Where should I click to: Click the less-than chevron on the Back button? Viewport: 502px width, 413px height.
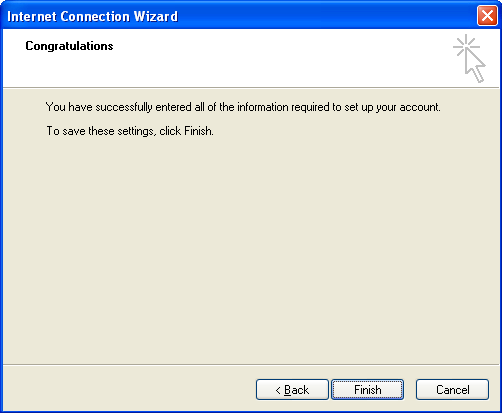[x=278, y=390]
